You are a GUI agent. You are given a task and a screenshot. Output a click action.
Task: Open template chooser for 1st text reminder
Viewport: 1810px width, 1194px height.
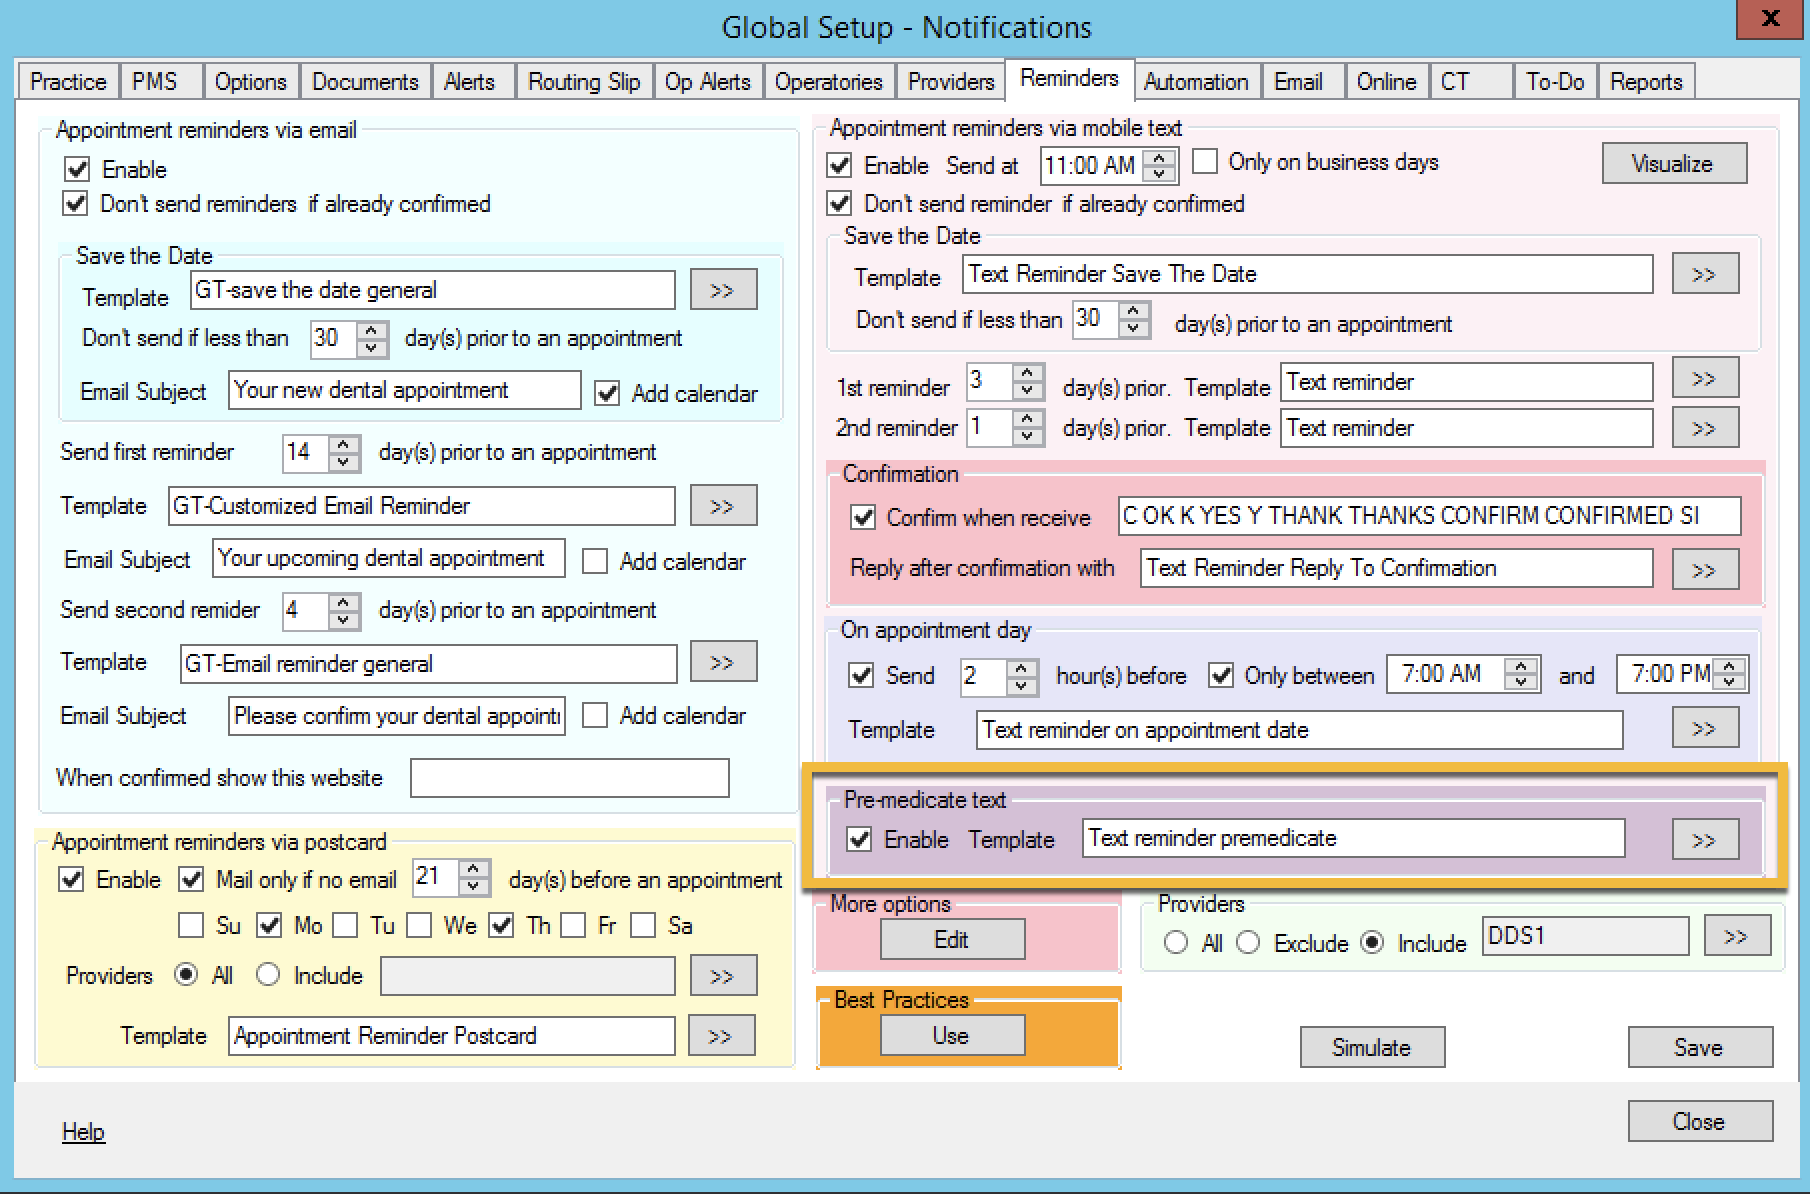coord(1704,379)
